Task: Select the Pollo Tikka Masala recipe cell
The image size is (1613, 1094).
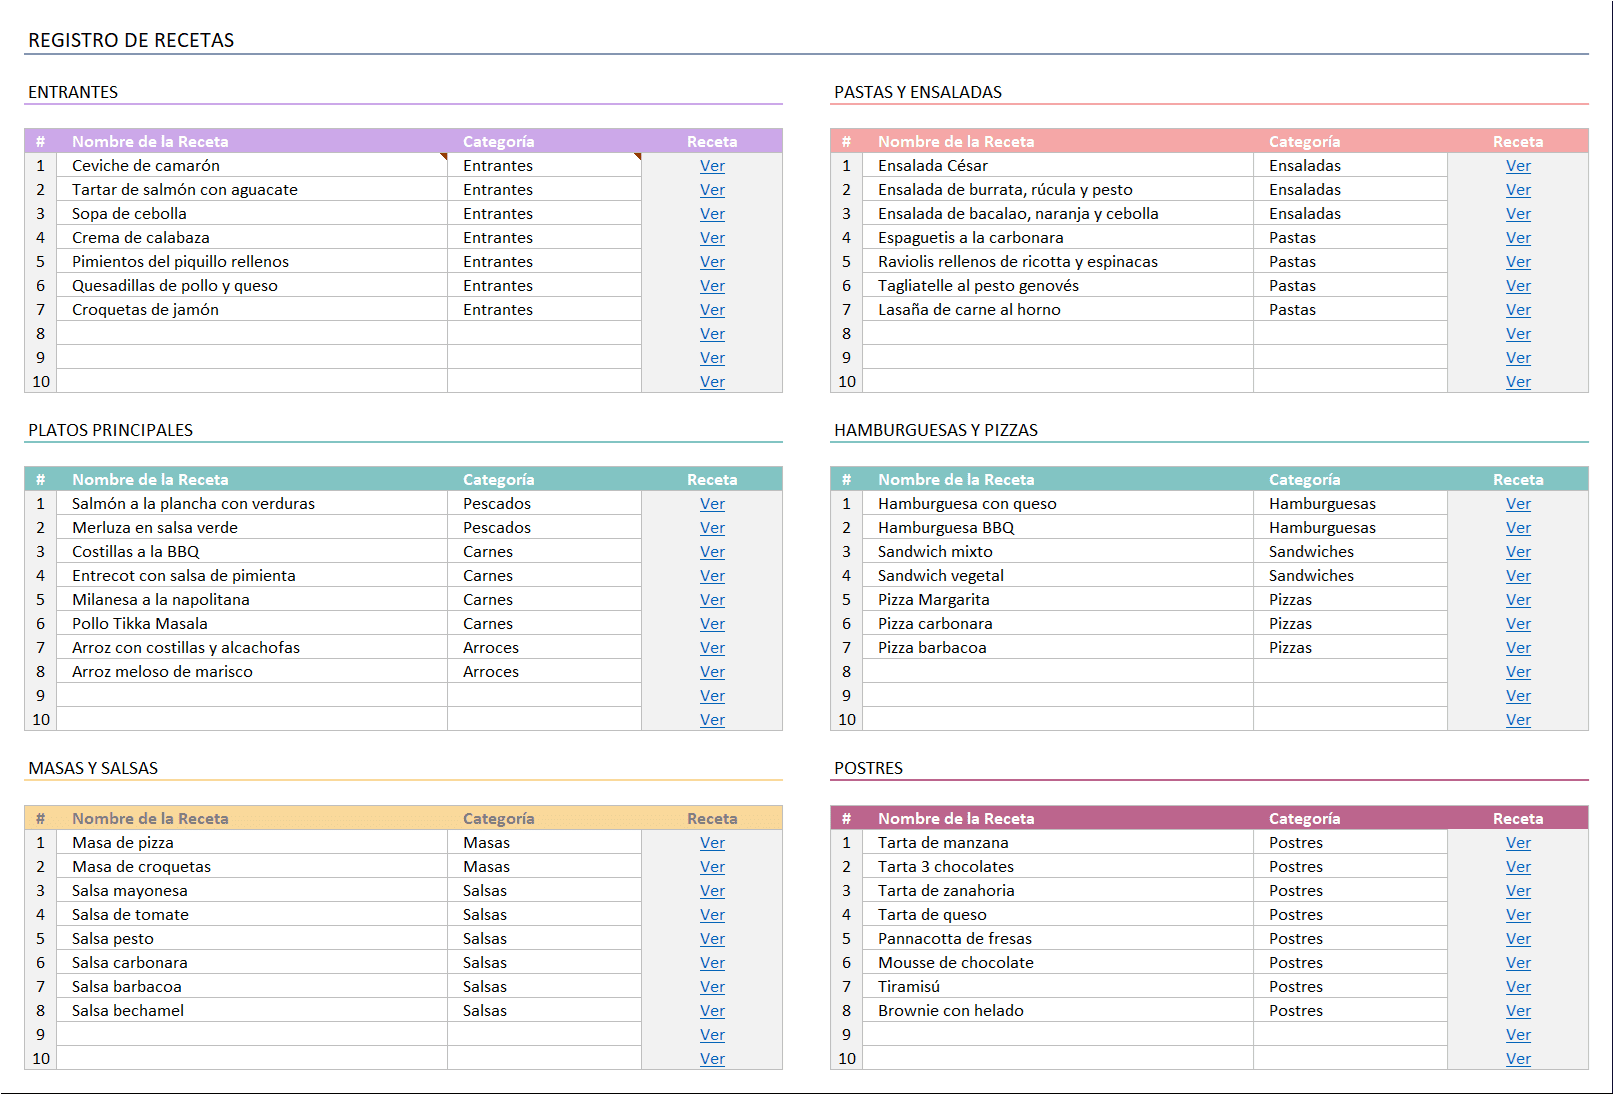Action: click(x=252, y=624)
